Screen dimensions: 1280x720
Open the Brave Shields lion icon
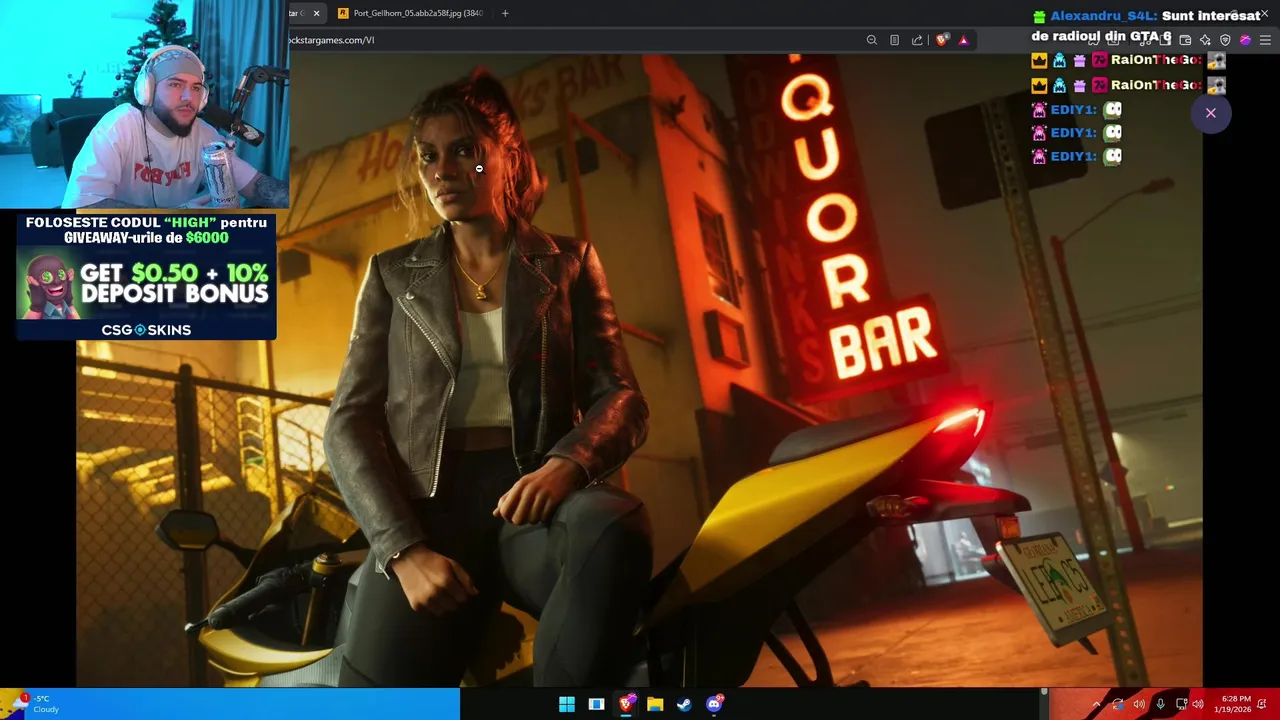coord(941,40)
